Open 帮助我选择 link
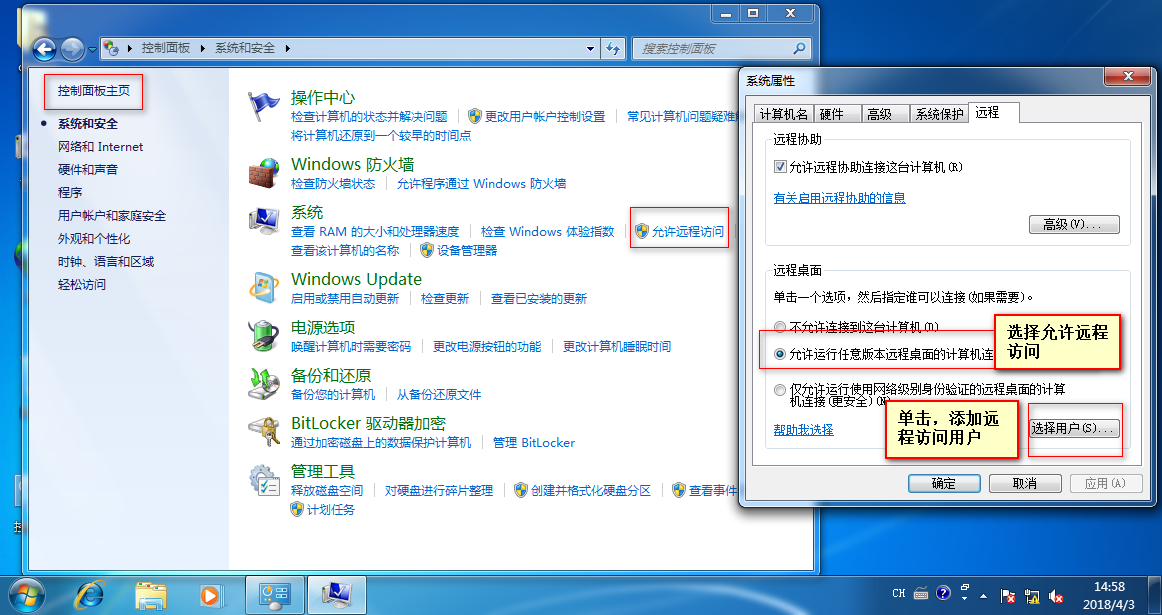The image size is (1162, 615). (803, 430)
